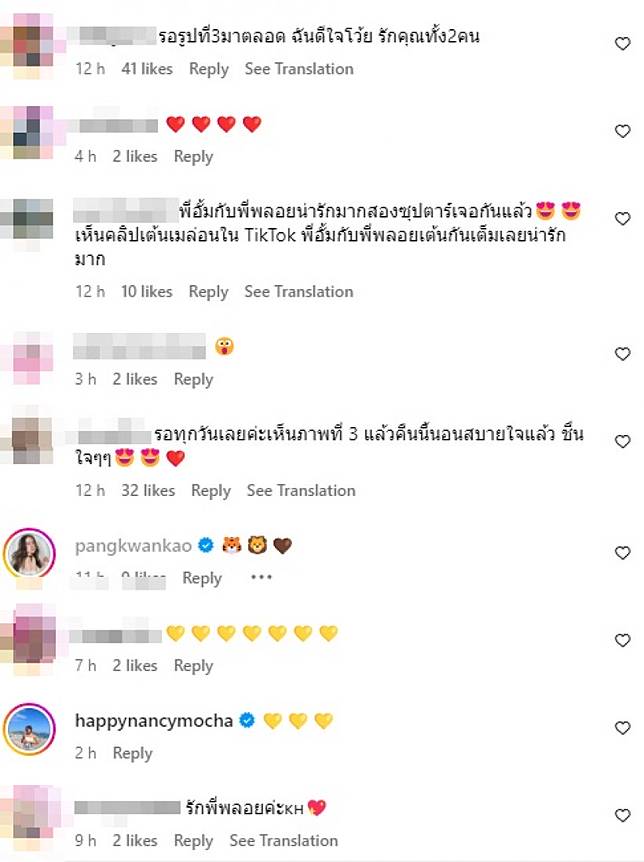Heart the comment with 32 likes
The image size is (644, 862).
coord(622,441)
